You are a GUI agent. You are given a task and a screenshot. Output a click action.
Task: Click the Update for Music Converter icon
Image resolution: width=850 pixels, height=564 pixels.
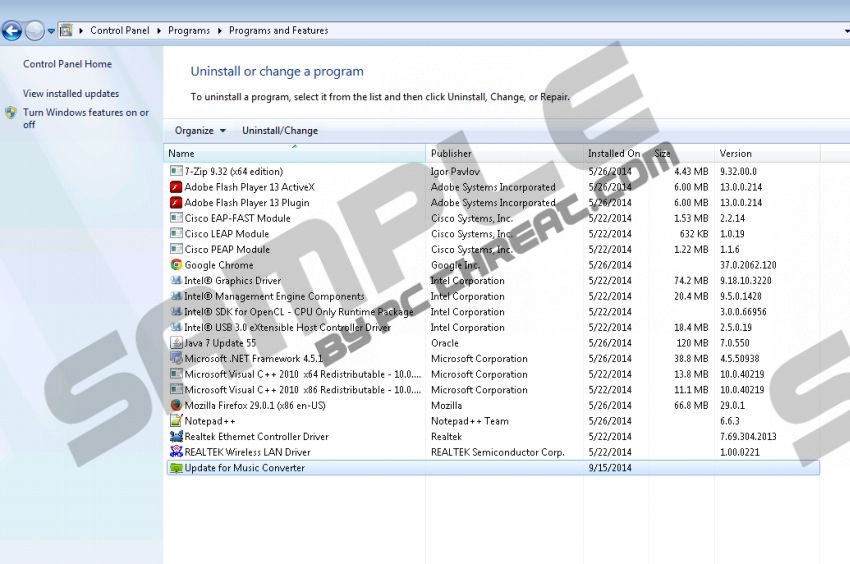point(176,468)
